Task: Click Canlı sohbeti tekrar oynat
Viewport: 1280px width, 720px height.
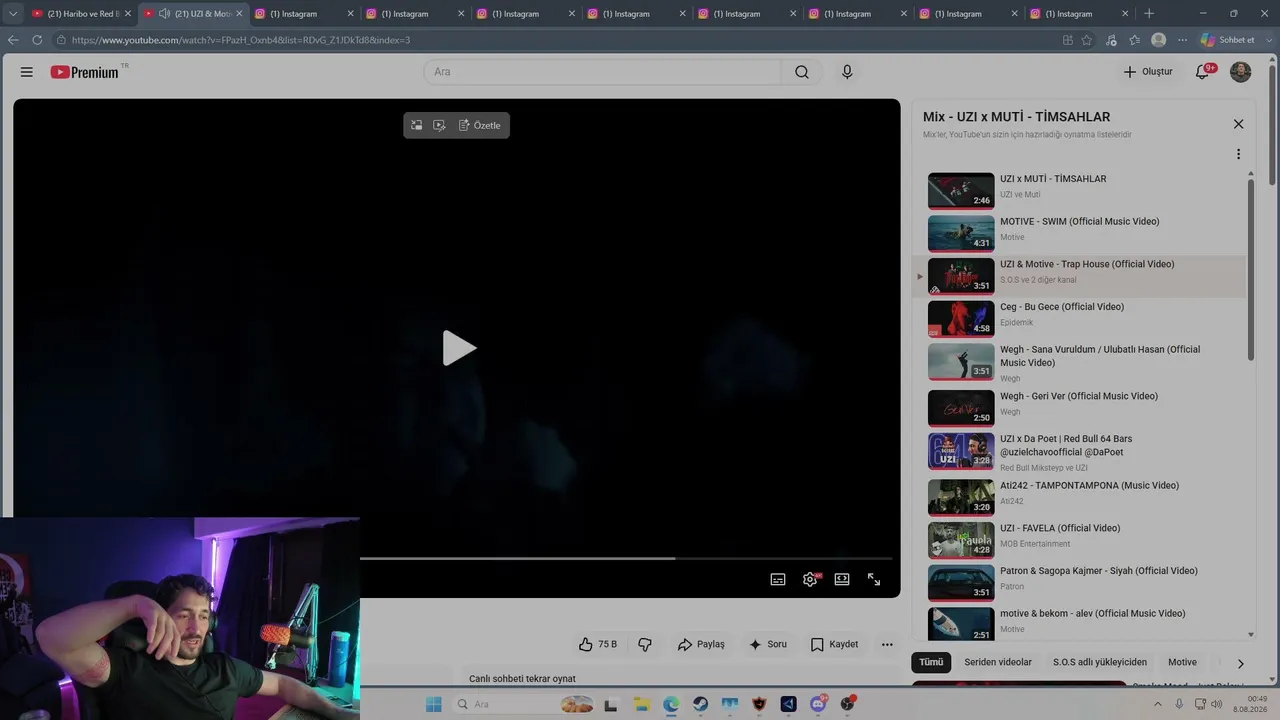Action: click(522, 678)
